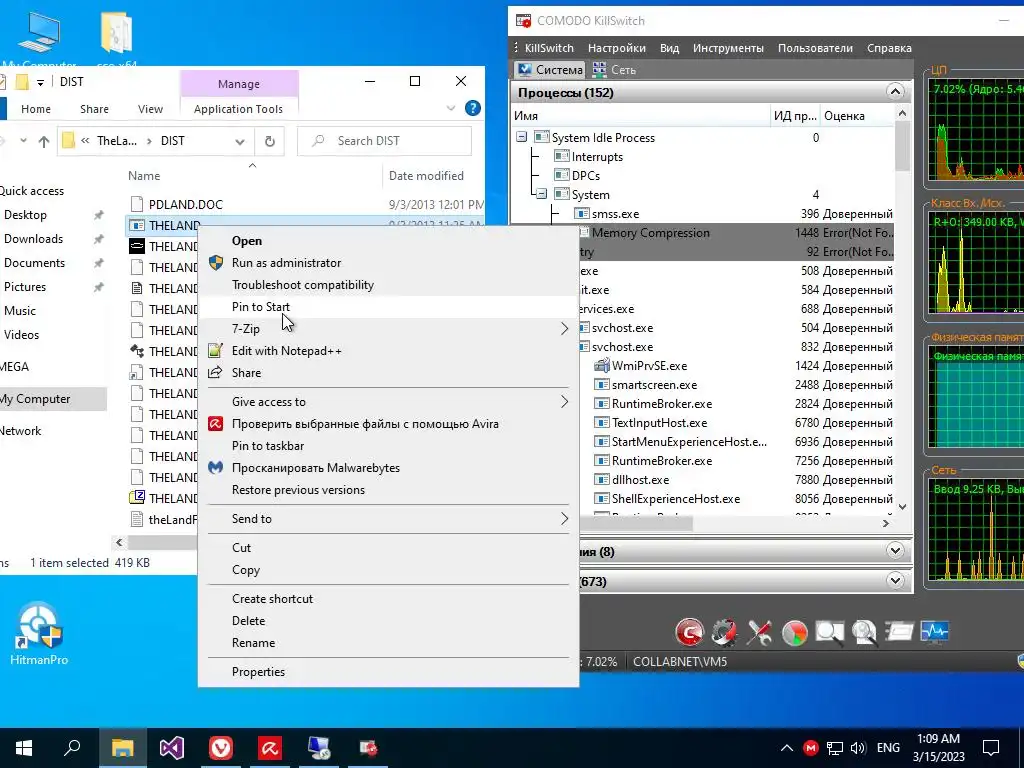Click the gear with red arrow toolbar icon
The width and height of the screenshot is (1024, 768).
click(x=724, y=632)
